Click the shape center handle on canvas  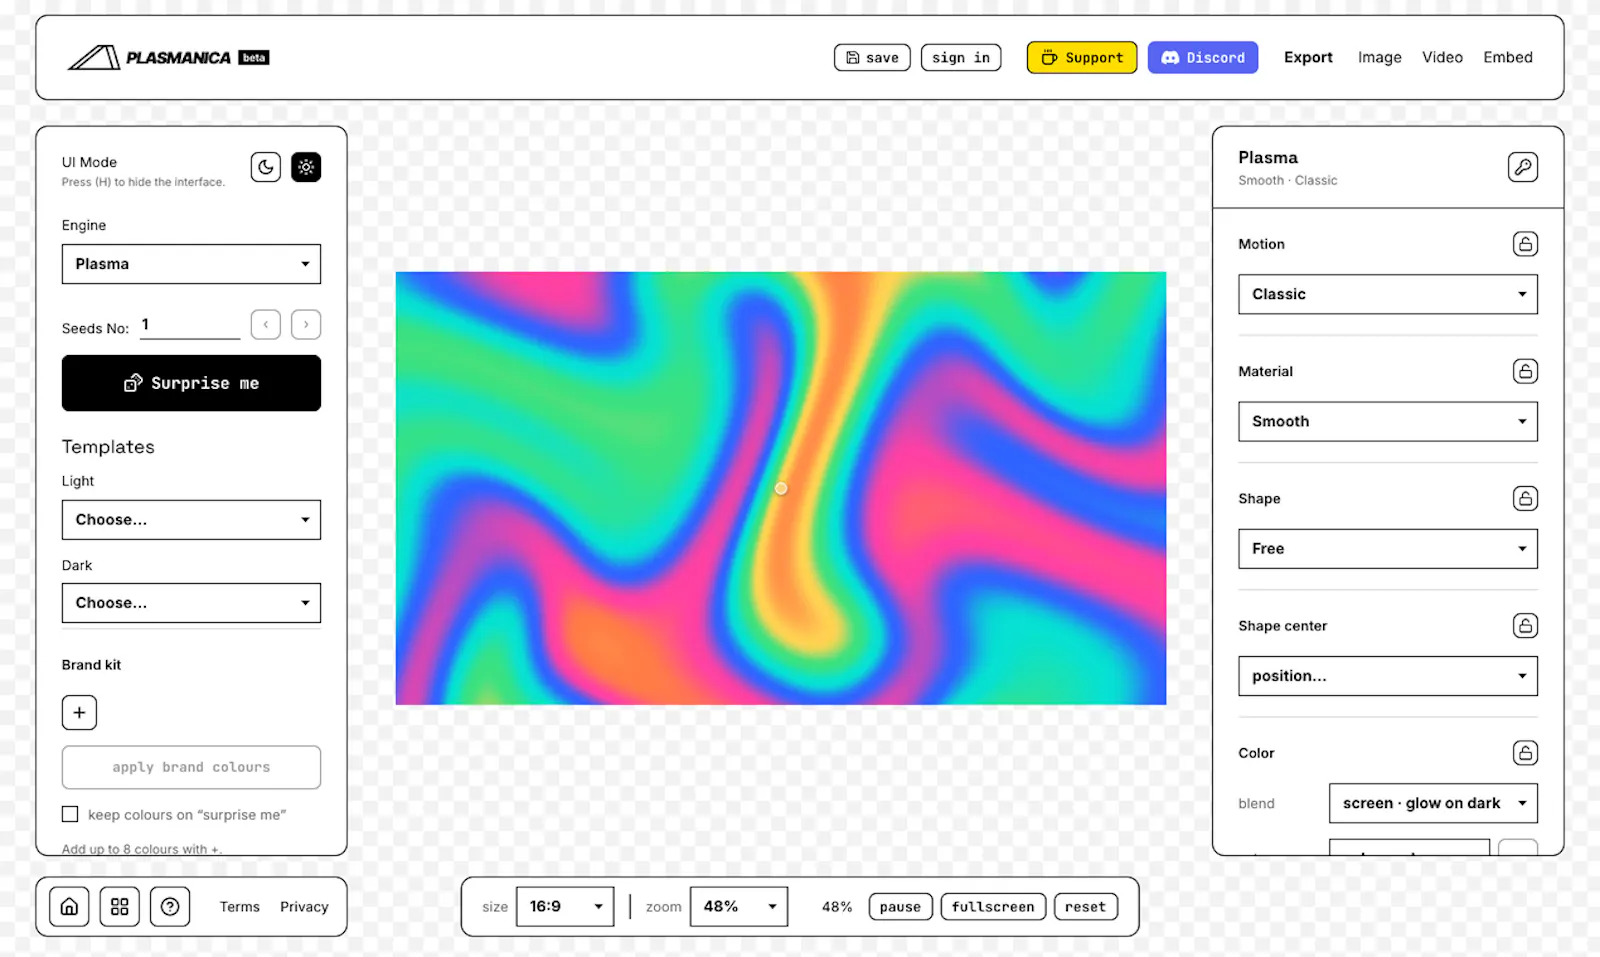(781, 488)
